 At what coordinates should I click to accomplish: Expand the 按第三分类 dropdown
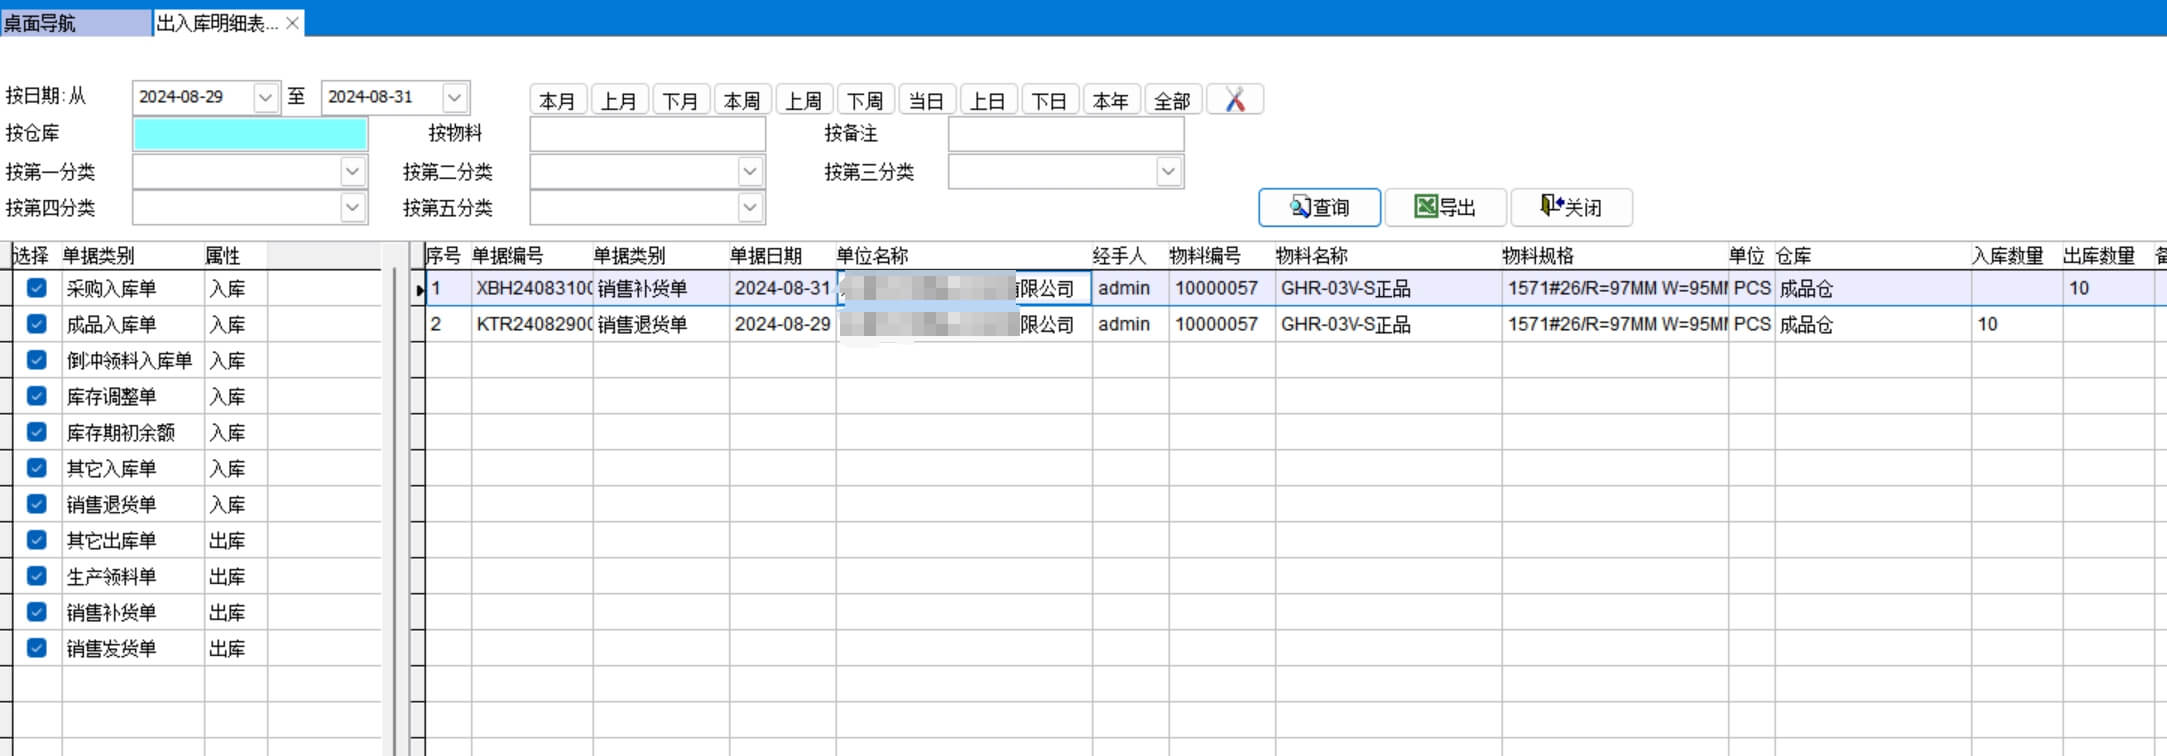click(x=1168, y=172)
